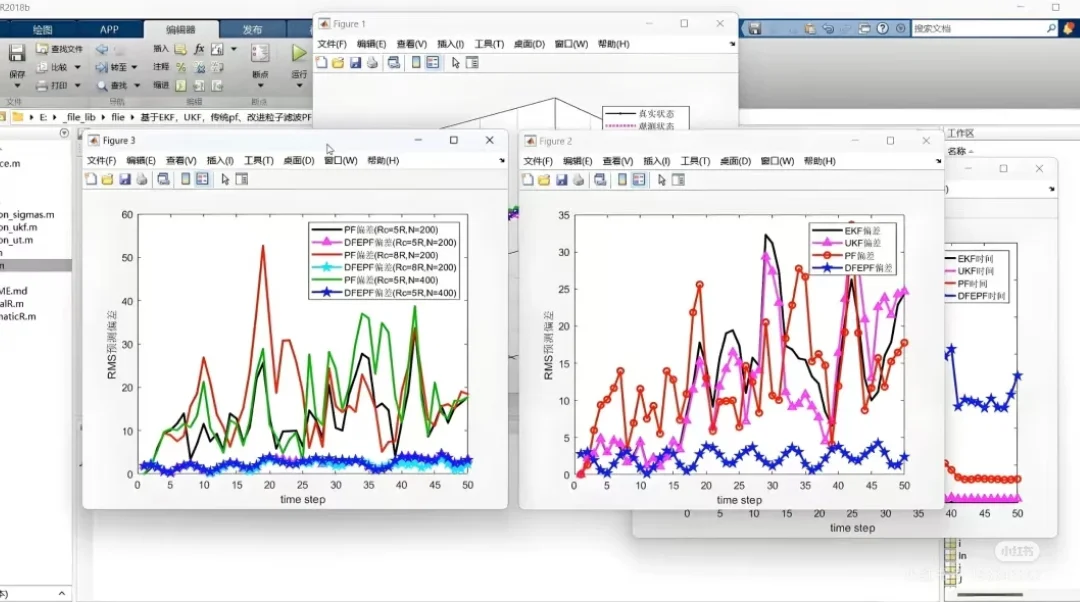
Task: Select on_sigmas.m in the file list
Action: coord(28,215)
